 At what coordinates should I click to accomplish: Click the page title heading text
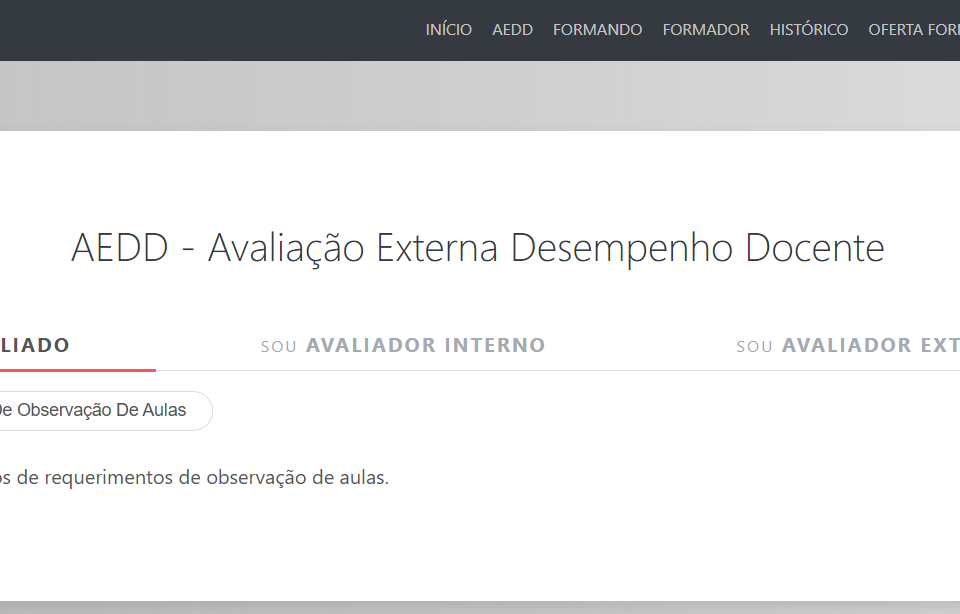477,248
